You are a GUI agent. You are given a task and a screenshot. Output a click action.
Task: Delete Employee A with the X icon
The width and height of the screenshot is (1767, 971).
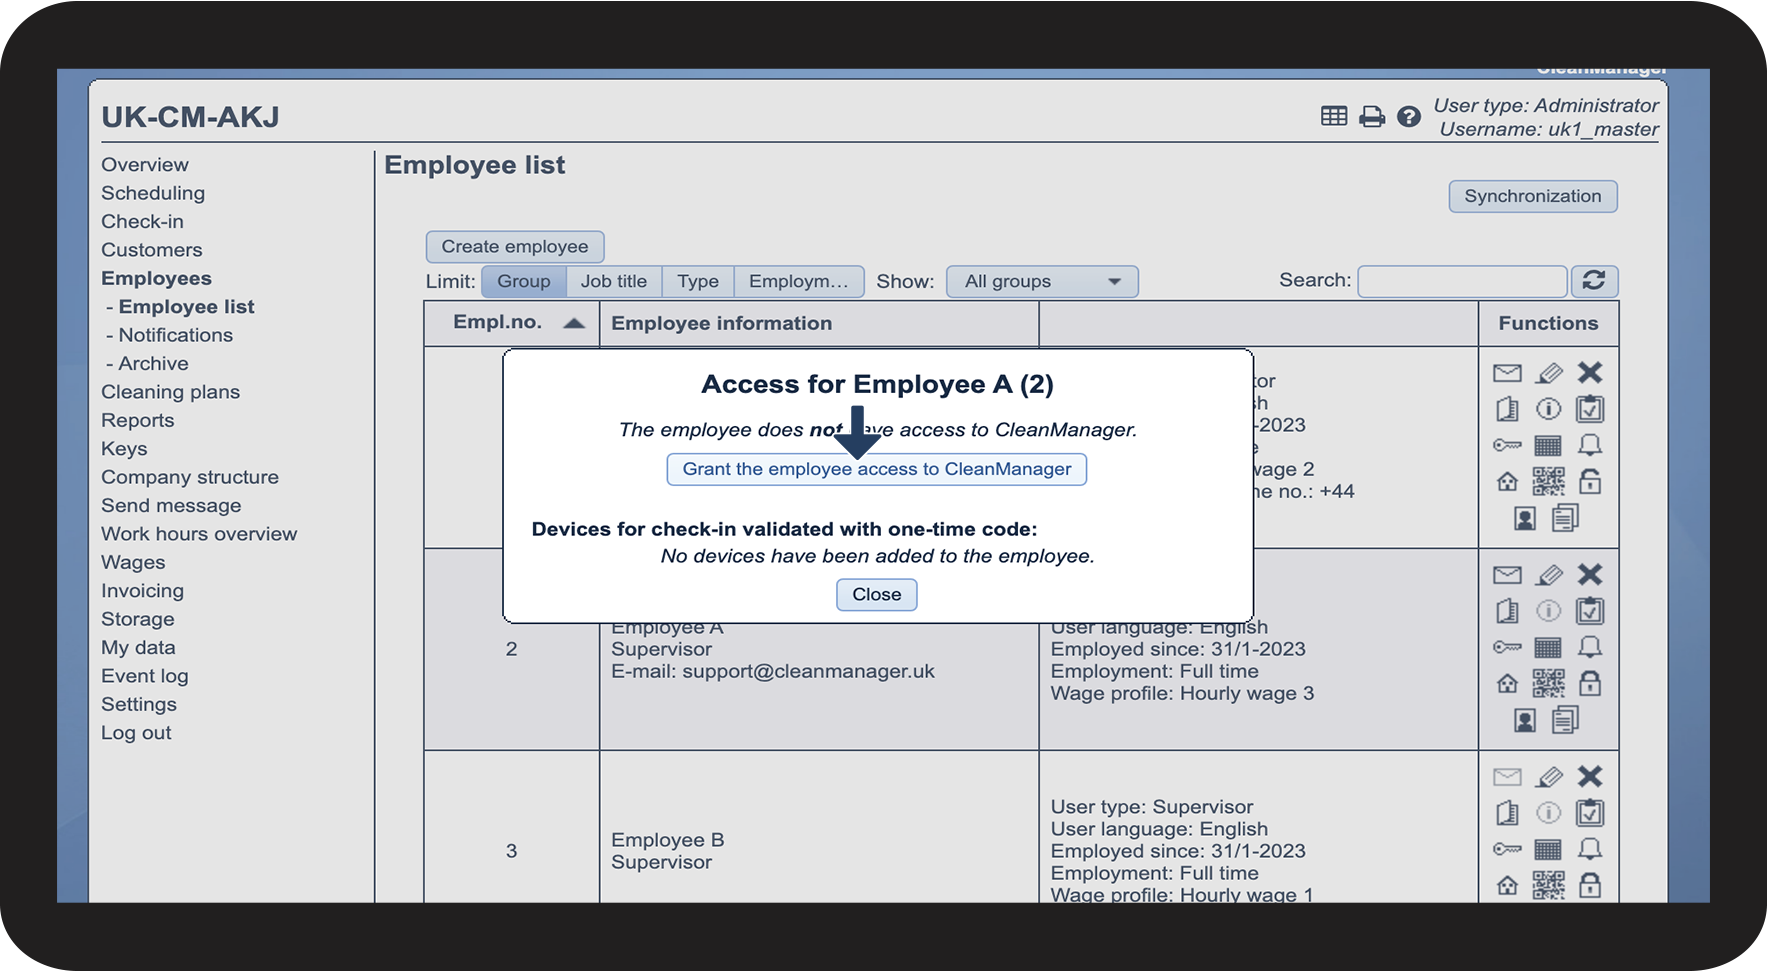1590,574
